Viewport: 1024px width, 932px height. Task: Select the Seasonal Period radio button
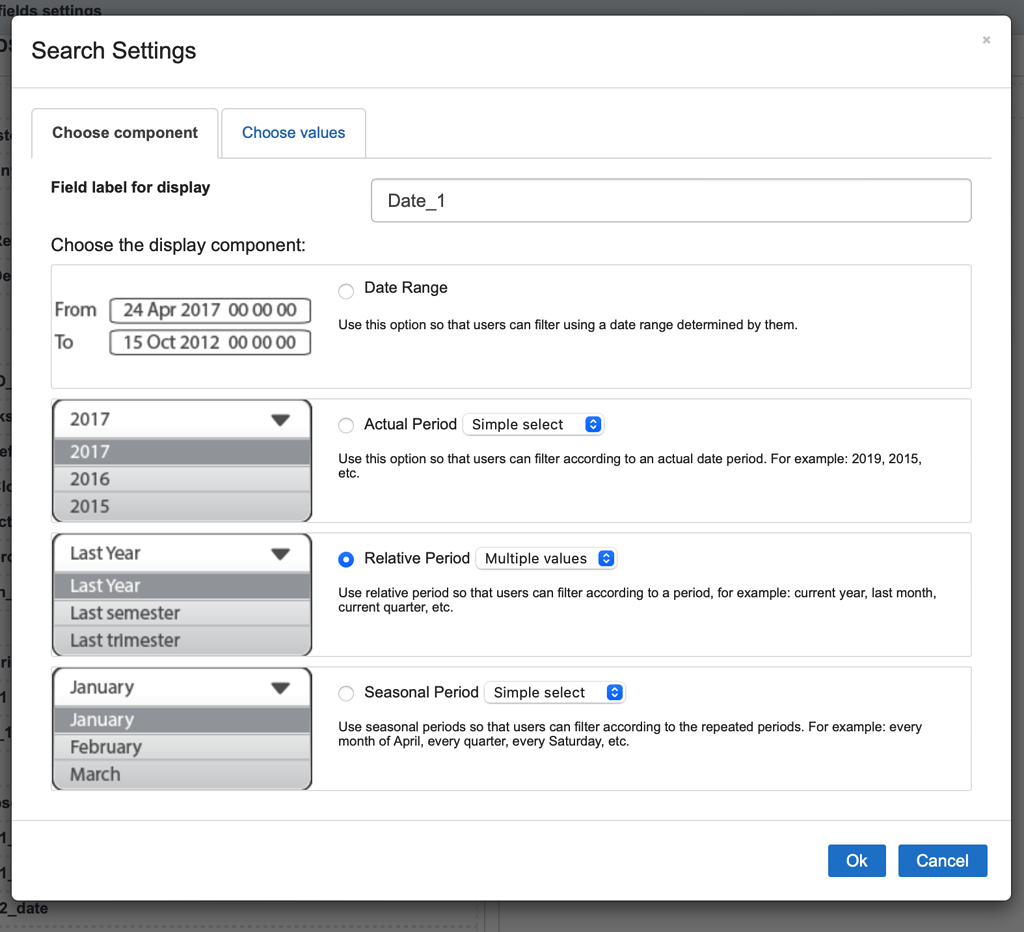(x=346, y=693)
